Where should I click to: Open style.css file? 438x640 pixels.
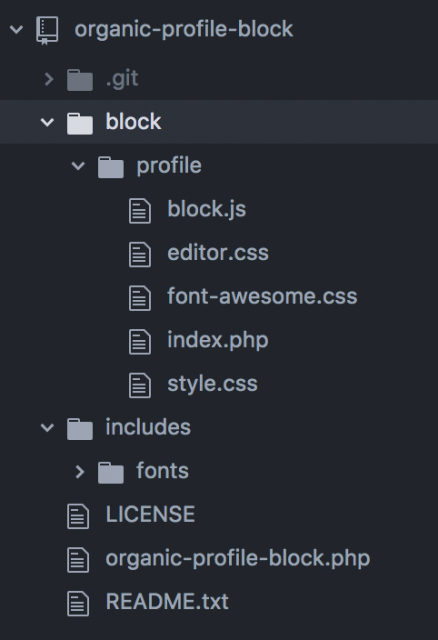click(x=212, y=384)
